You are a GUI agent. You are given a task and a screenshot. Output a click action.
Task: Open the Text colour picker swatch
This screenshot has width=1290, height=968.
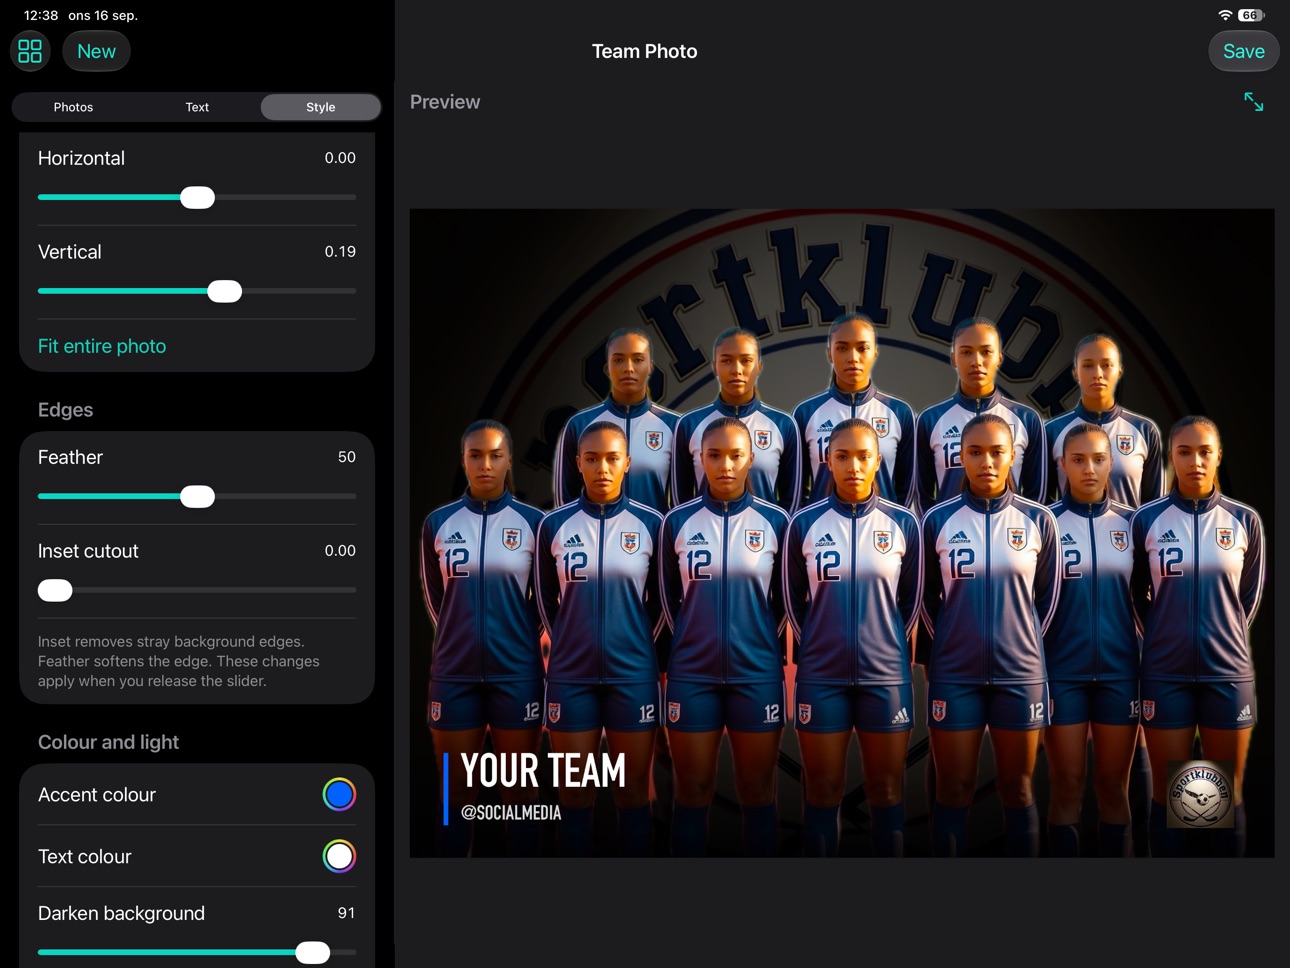339,857
